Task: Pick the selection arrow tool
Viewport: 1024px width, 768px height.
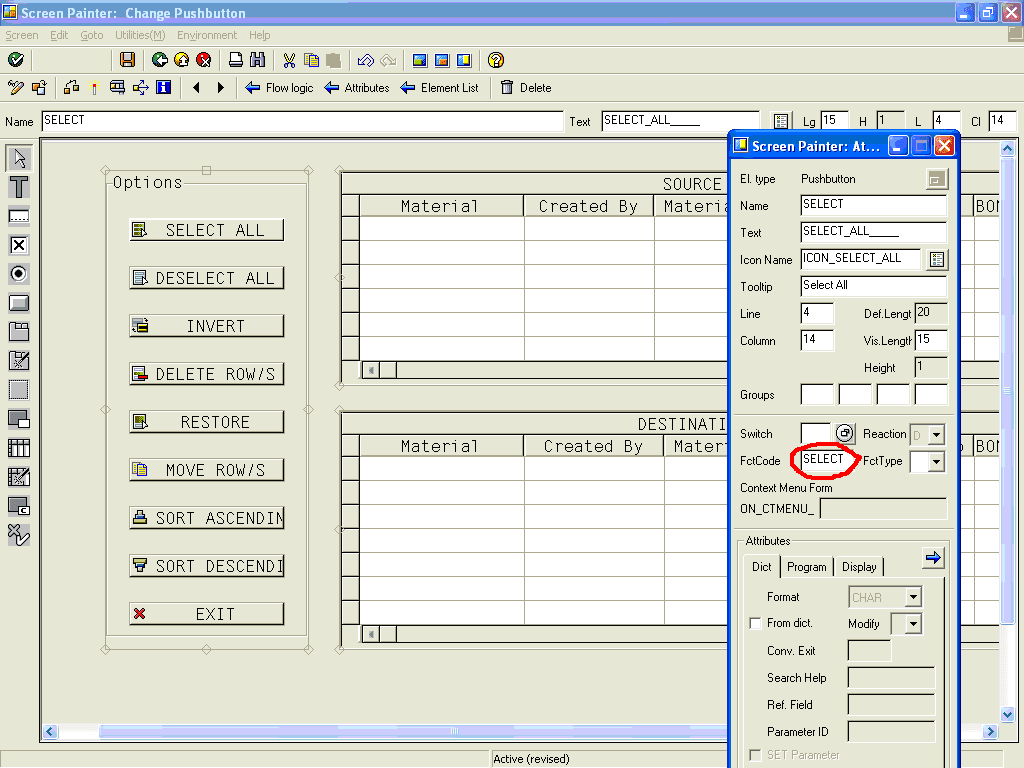Action: (x=18, y=157)
